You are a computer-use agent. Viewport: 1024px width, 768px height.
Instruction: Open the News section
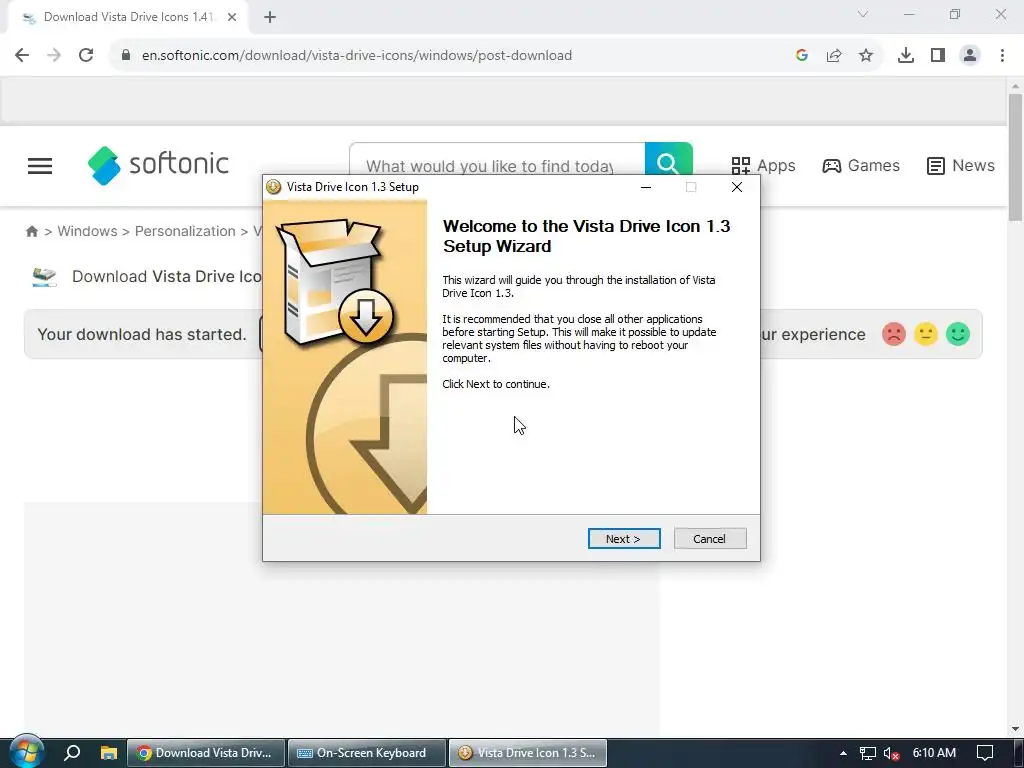point(961,165)
